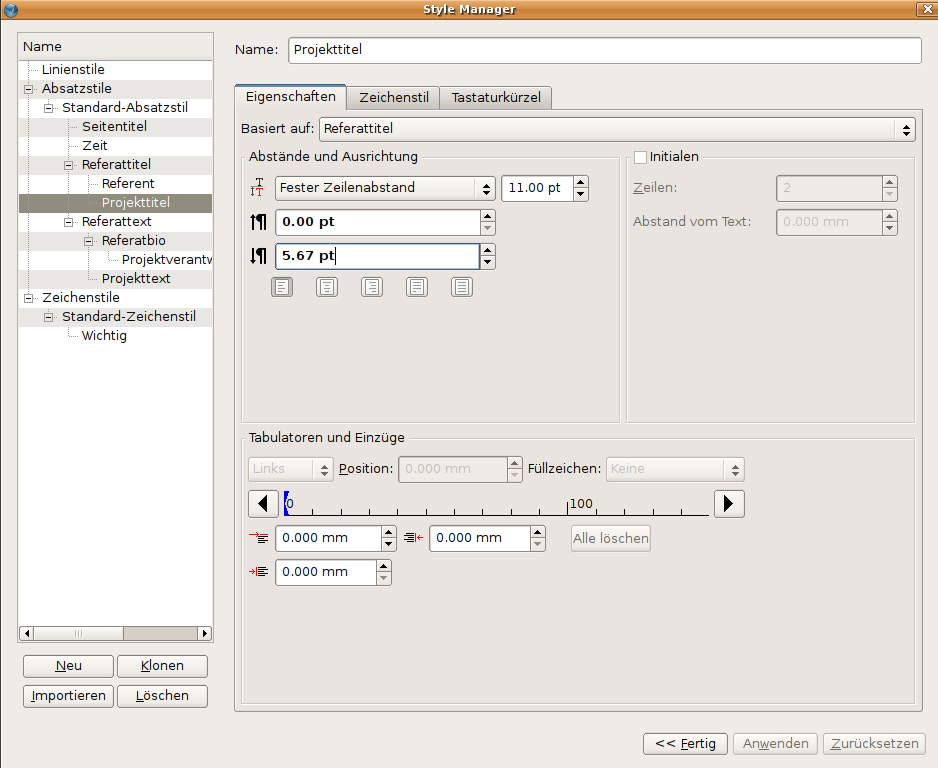This screenshot has height=768, width=938.
Task: Collapse the Absatzstile tree node
Action: click(29, 89)
